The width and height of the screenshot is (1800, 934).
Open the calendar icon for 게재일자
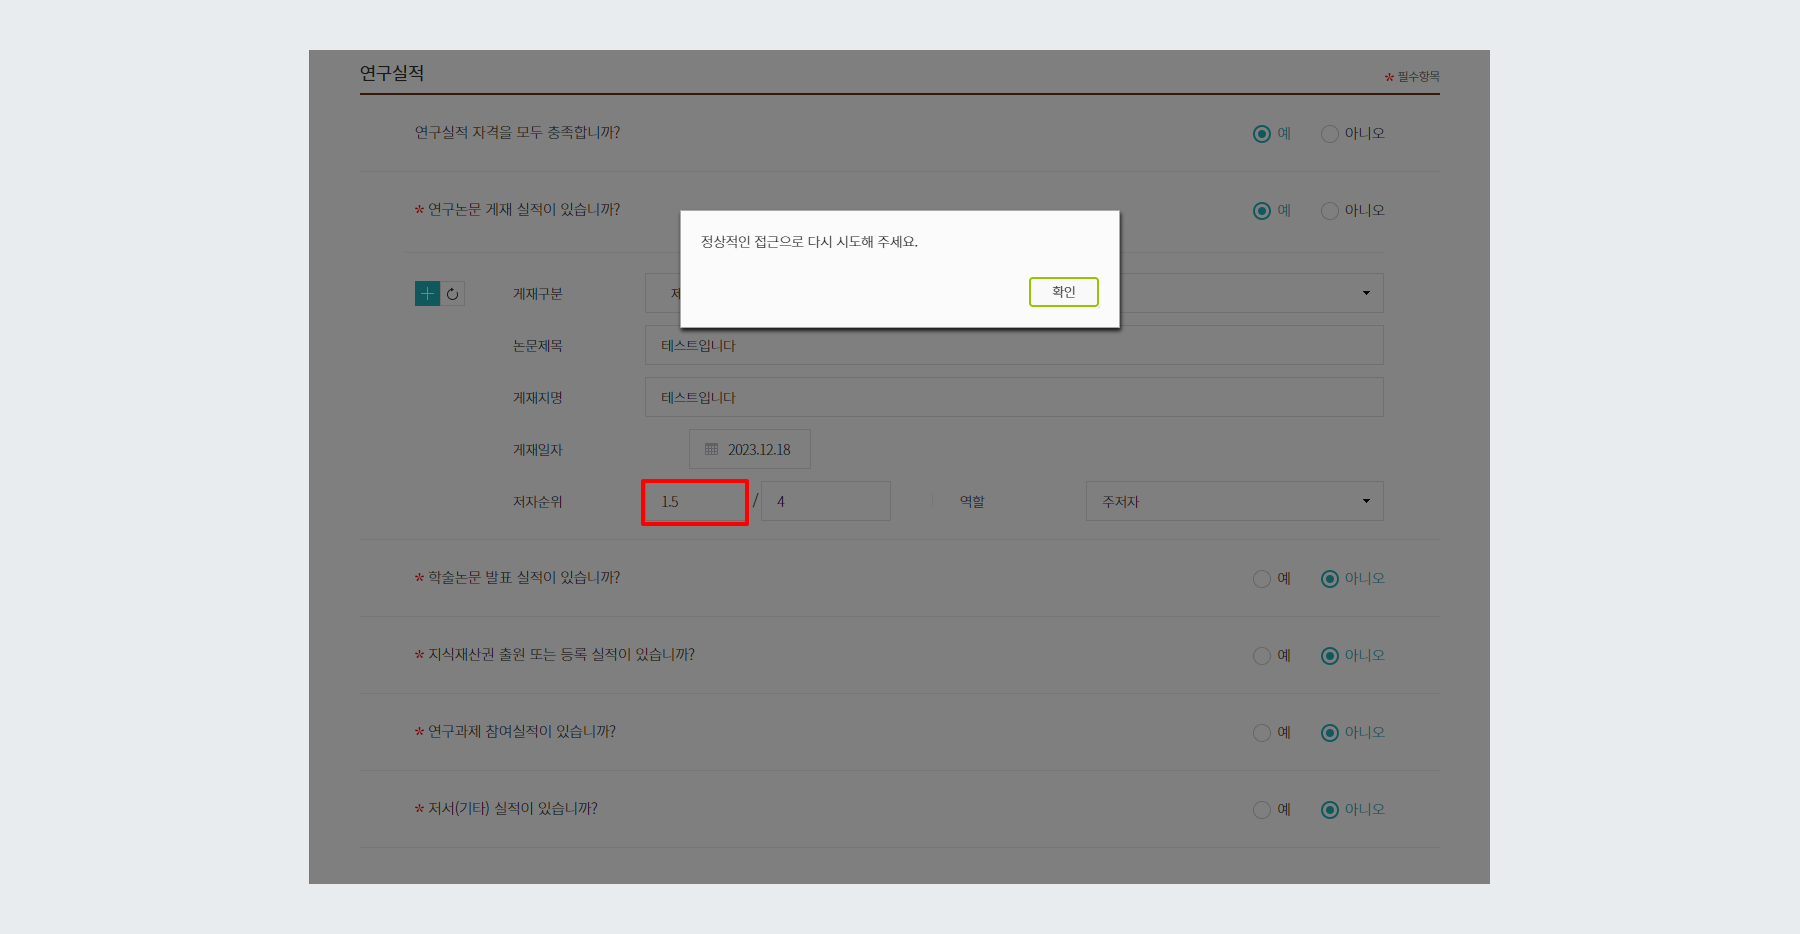click(711, 450)
